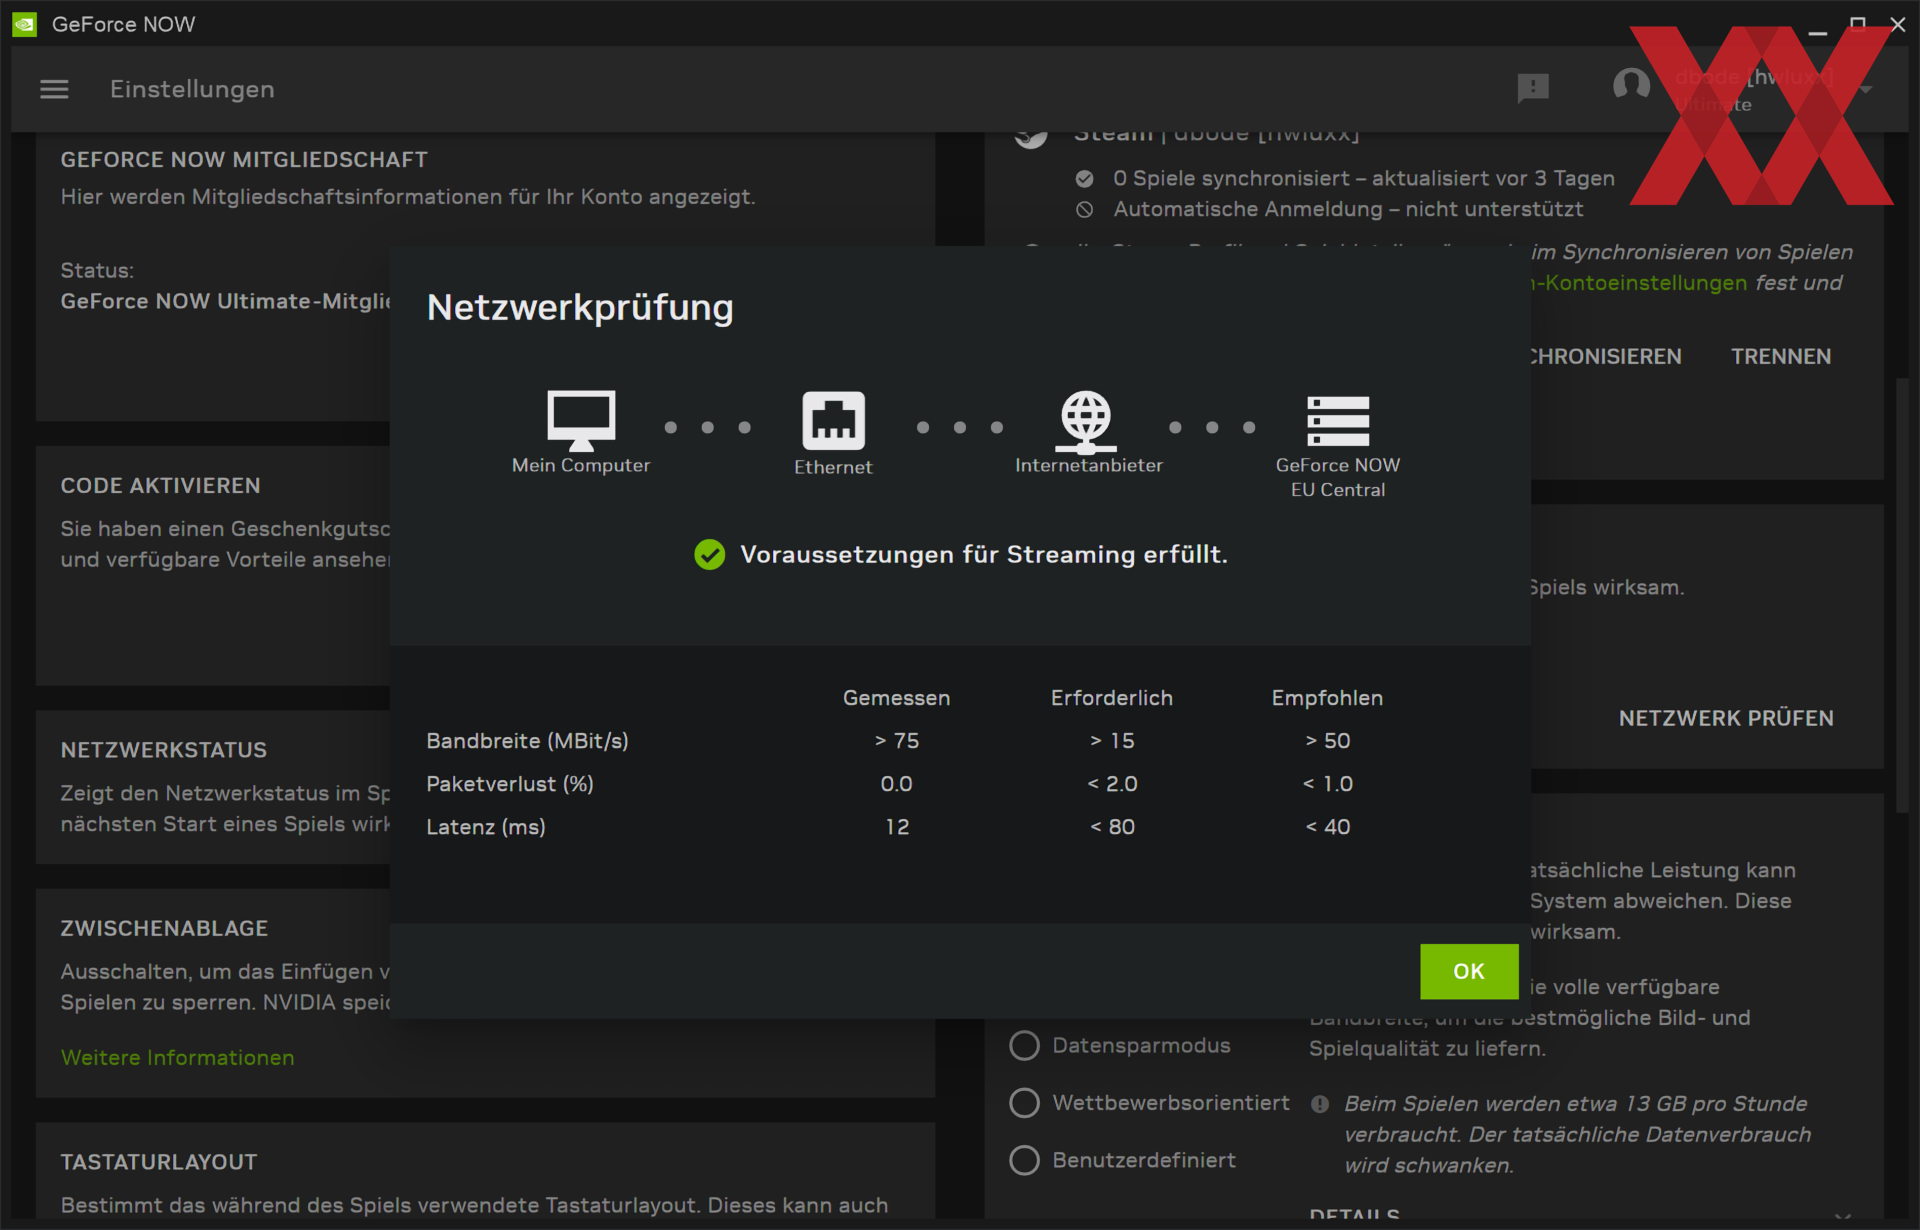Expand the DETAILS section chevron

pyautogui.click(x=1843, y=1215)
